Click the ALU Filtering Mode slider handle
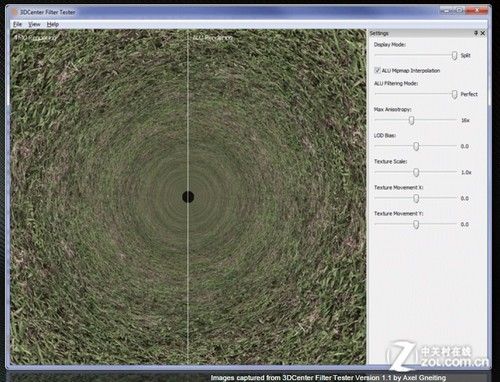Screen dimensions: 500x382 pyautogui.click(x=454, y=95)
